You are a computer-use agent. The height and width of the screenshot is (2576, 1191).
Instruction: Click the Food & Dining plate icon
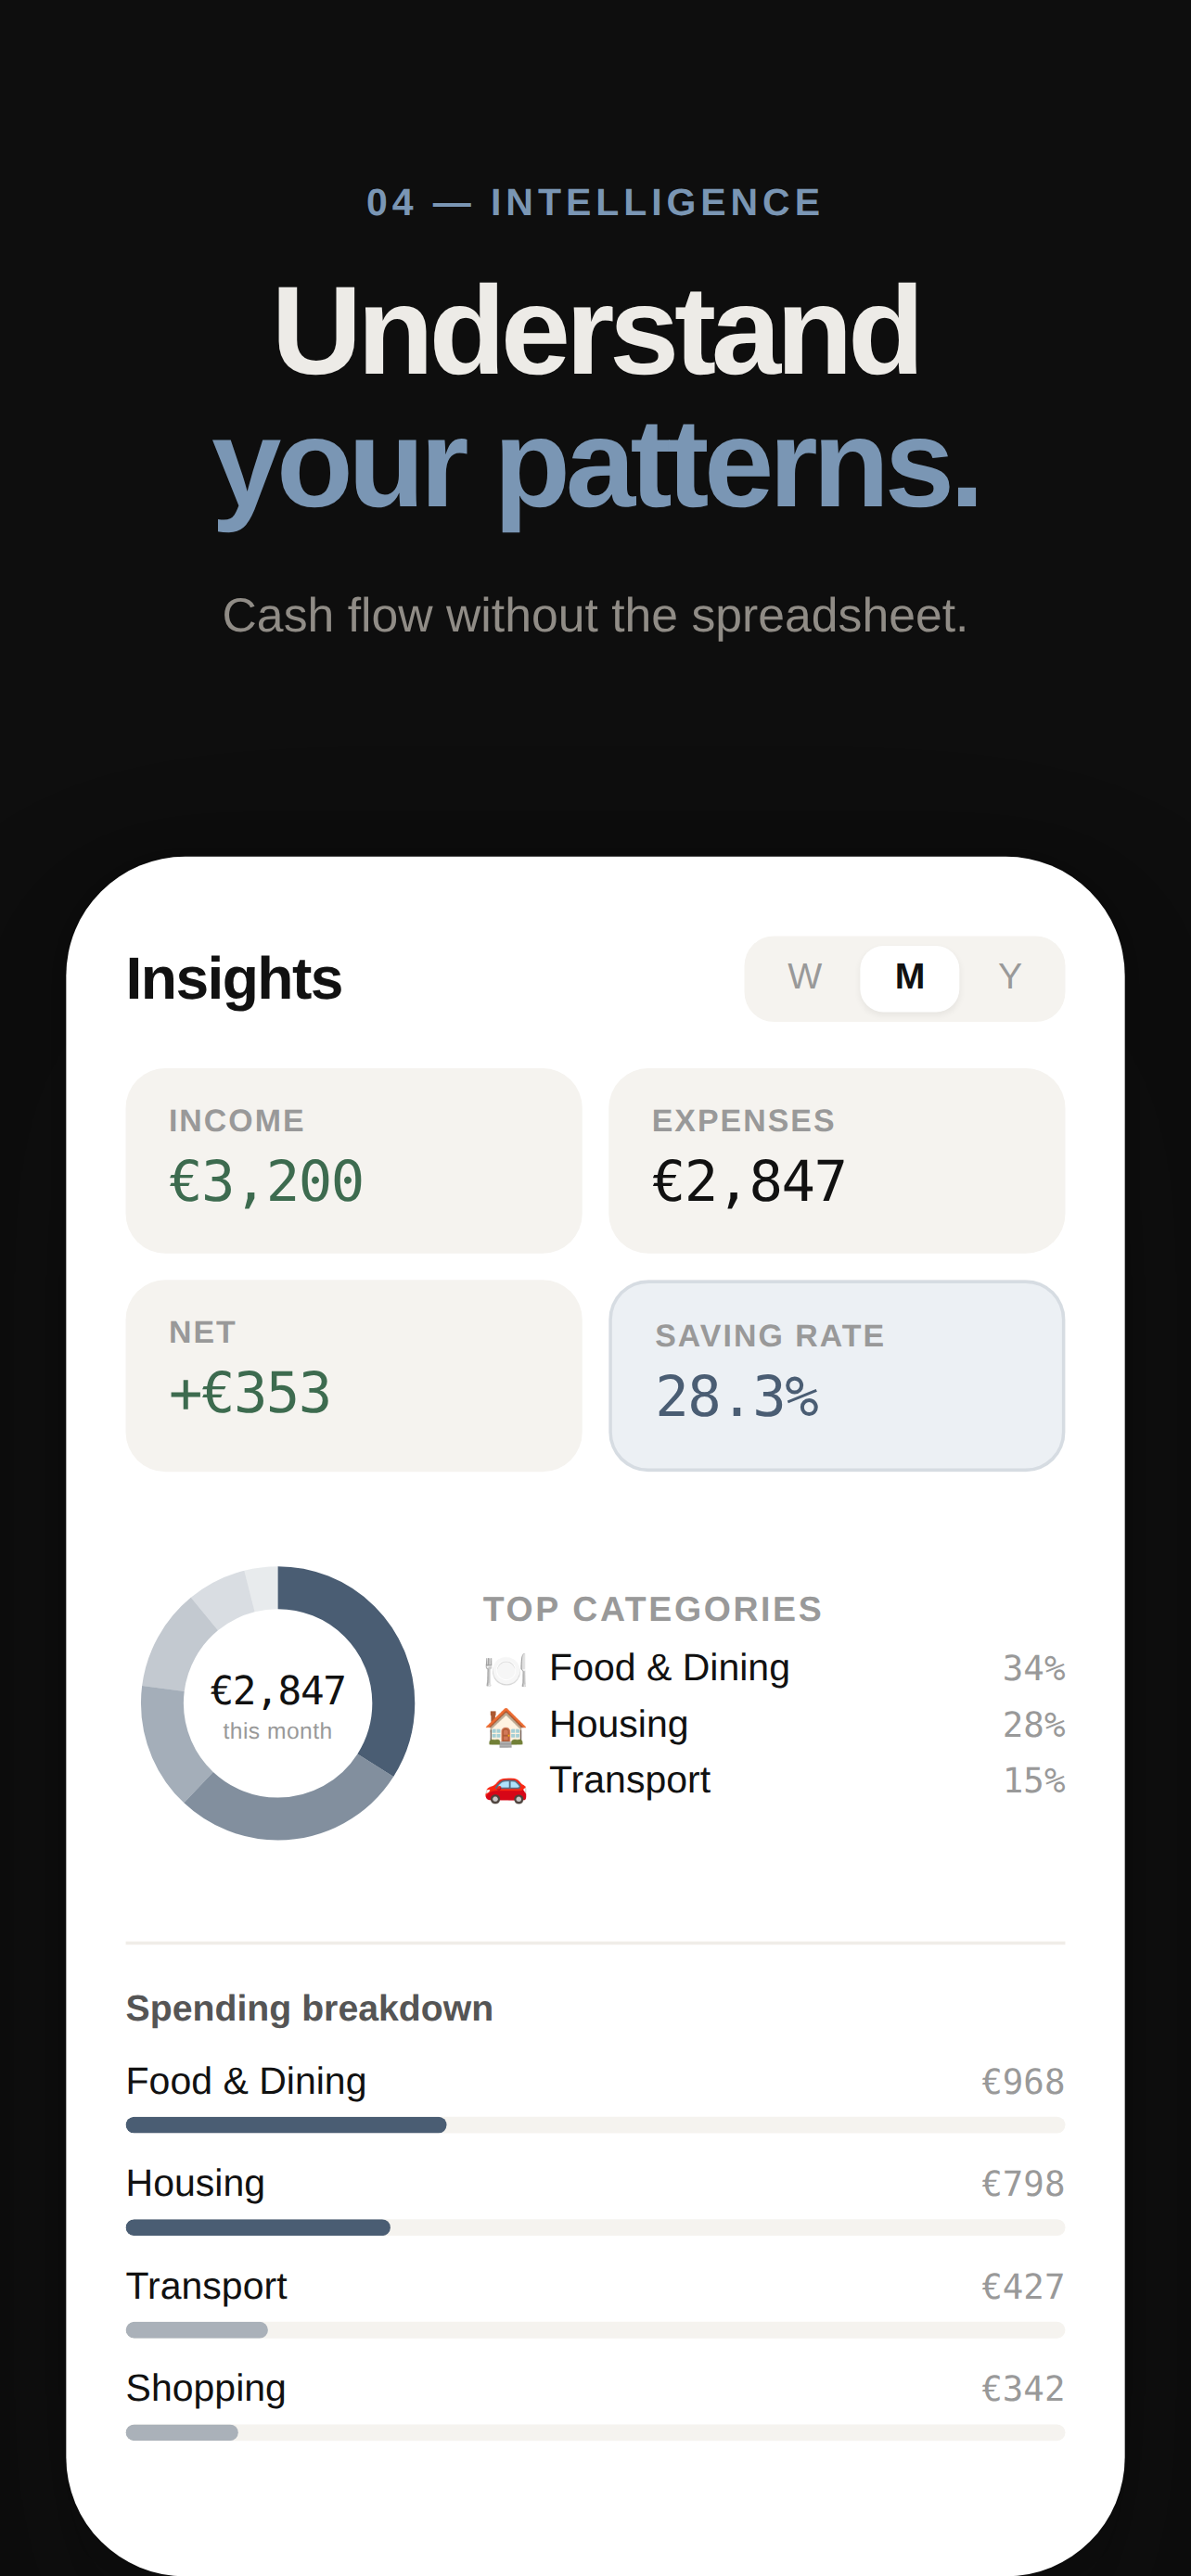coord(505,1669)
